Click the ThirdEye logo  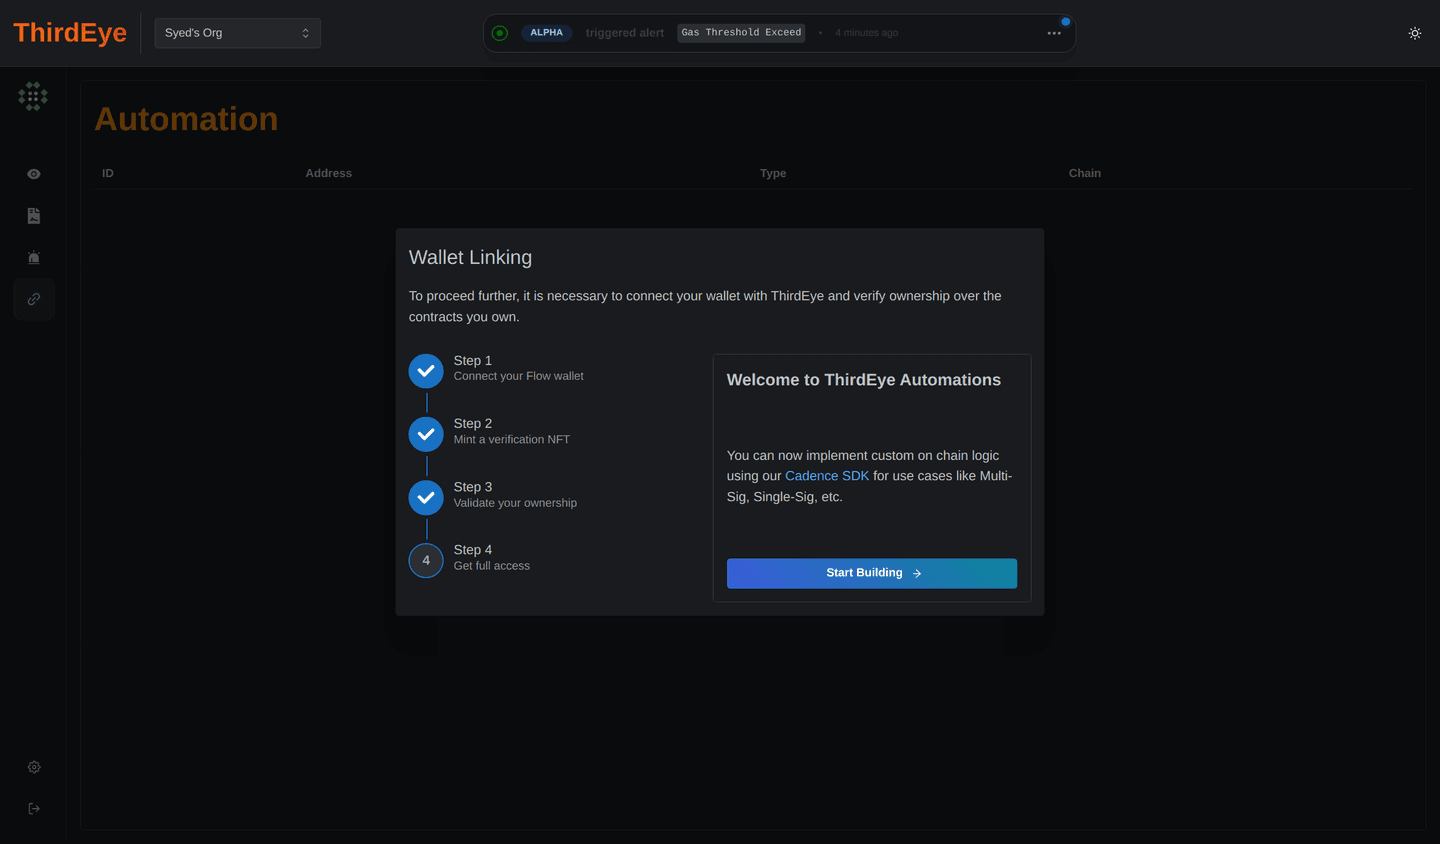click(70, 33)
